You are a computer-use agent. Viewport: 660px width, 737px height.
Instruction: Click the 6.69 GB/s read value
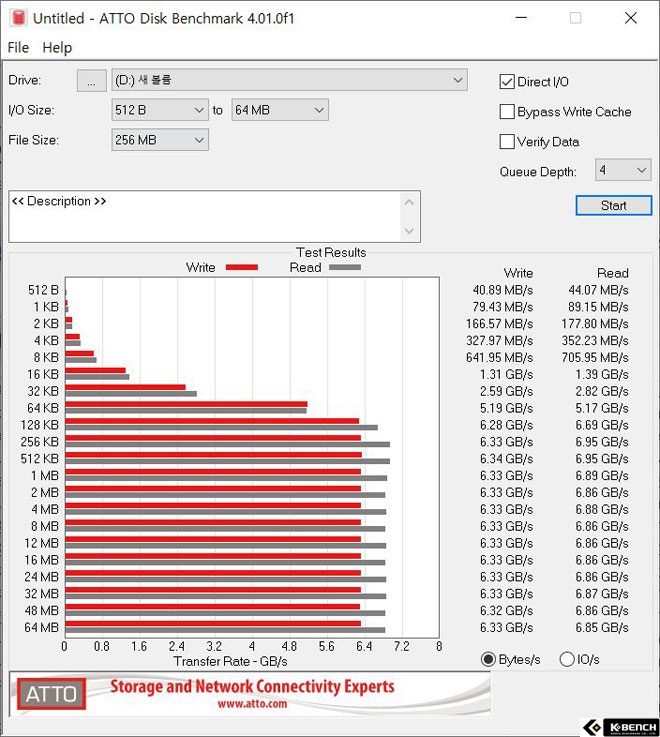(x=602, y=425)
